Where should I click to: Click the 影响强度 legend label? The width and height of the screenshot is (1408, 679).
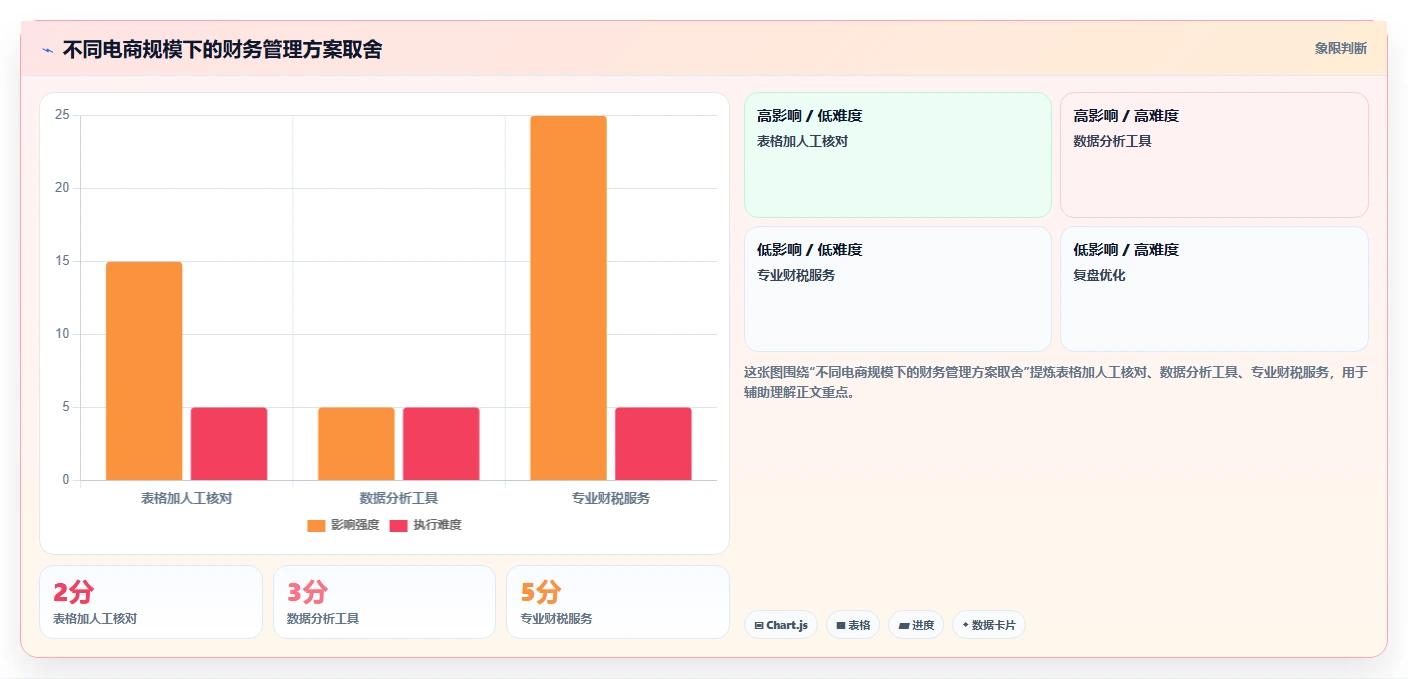(355, 525)
